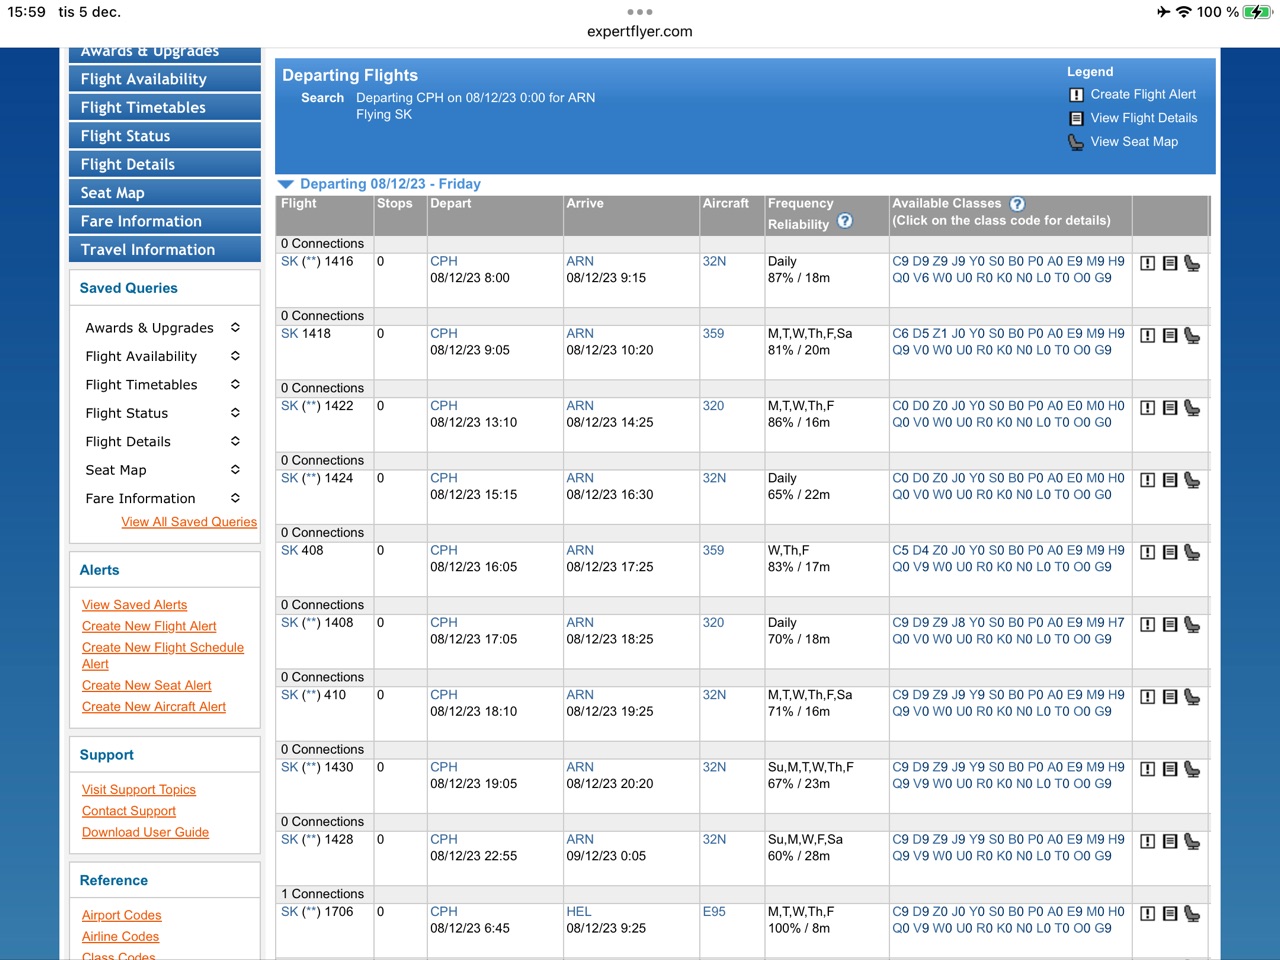
Task: Open the Flight Timetables menu item
Action: pyautogui.click(x=164, y=108)
